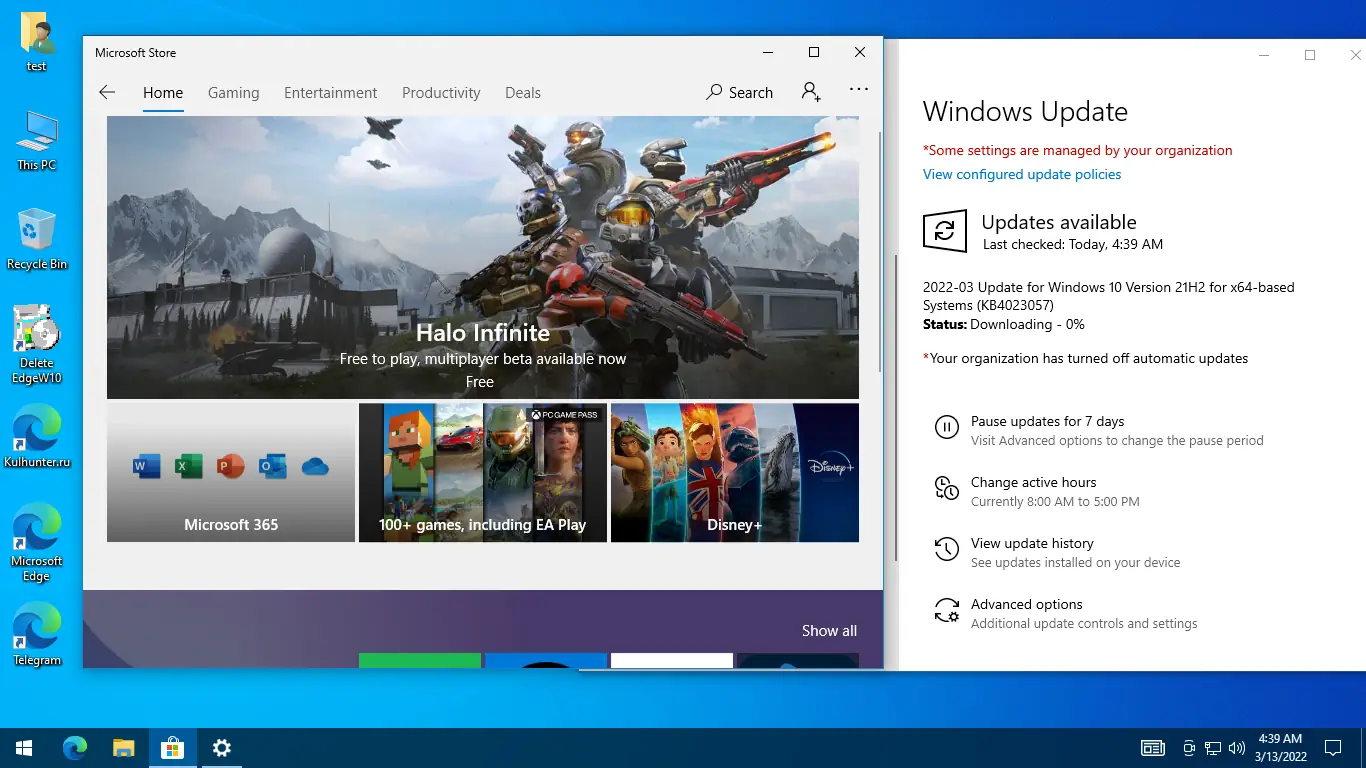
Task: Open the Windows Start menu
Action: tap(24, 748)
